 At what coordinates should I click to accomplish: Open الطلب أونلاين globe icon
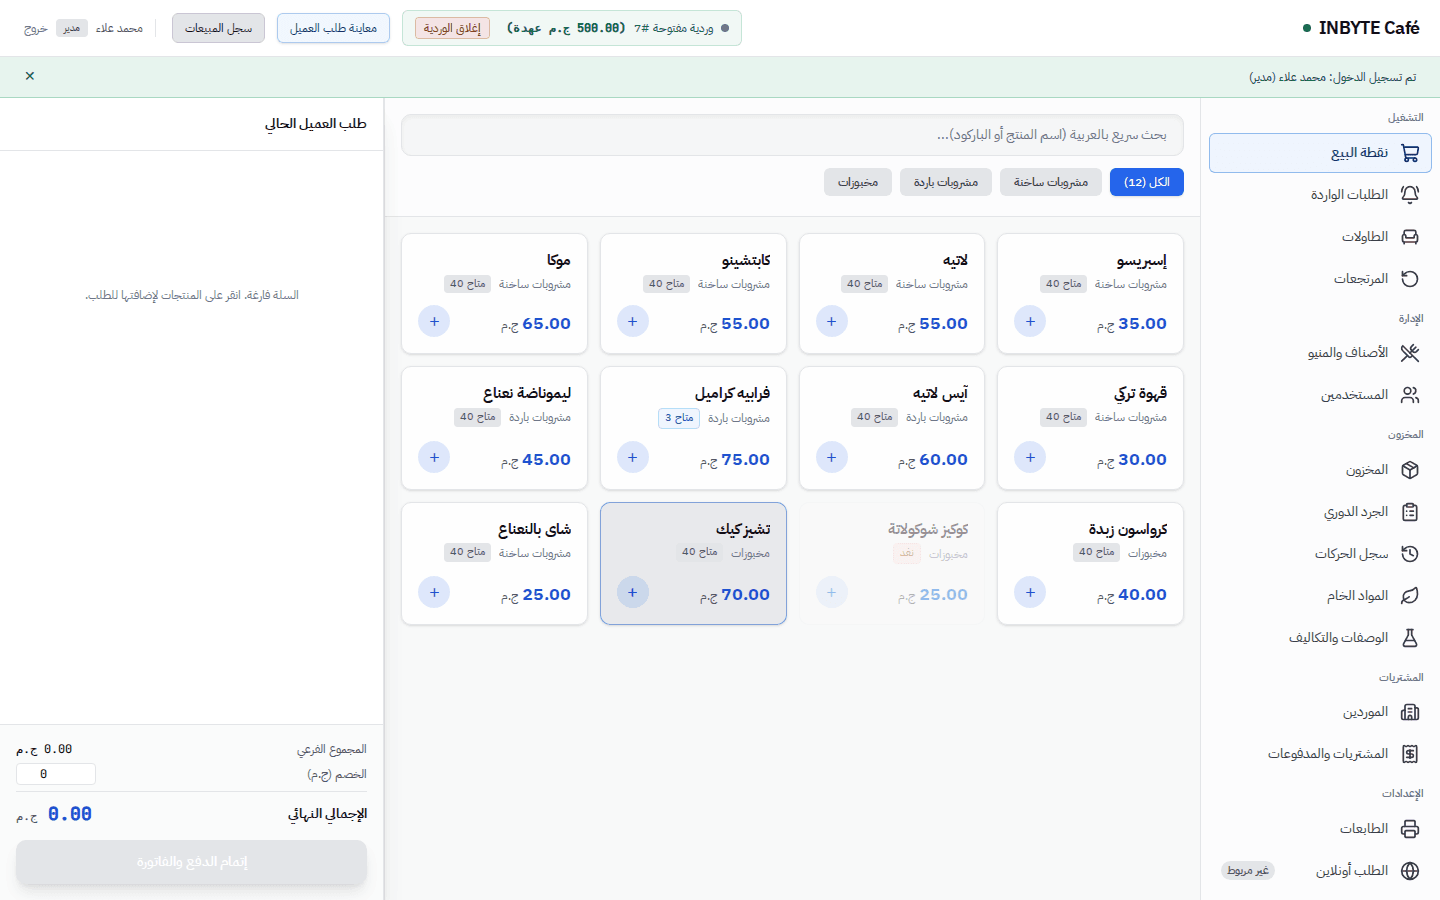coord(1410,871)
